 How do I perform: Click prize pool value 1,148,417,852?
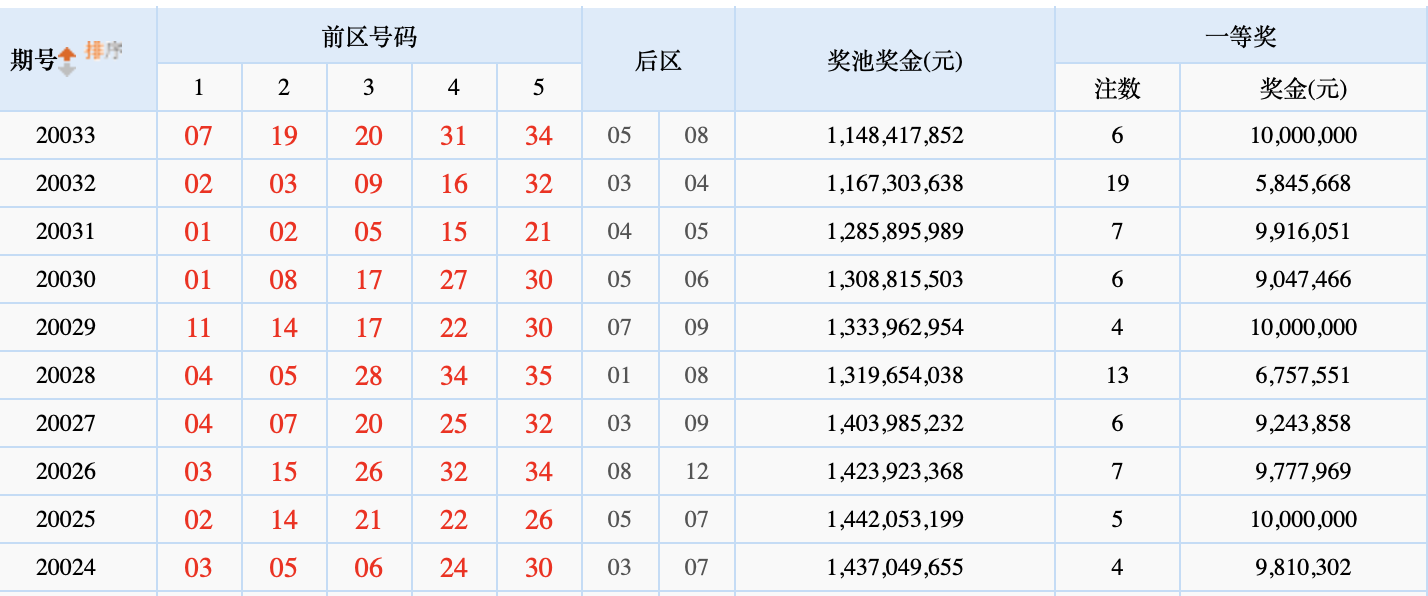coord(895,135)
